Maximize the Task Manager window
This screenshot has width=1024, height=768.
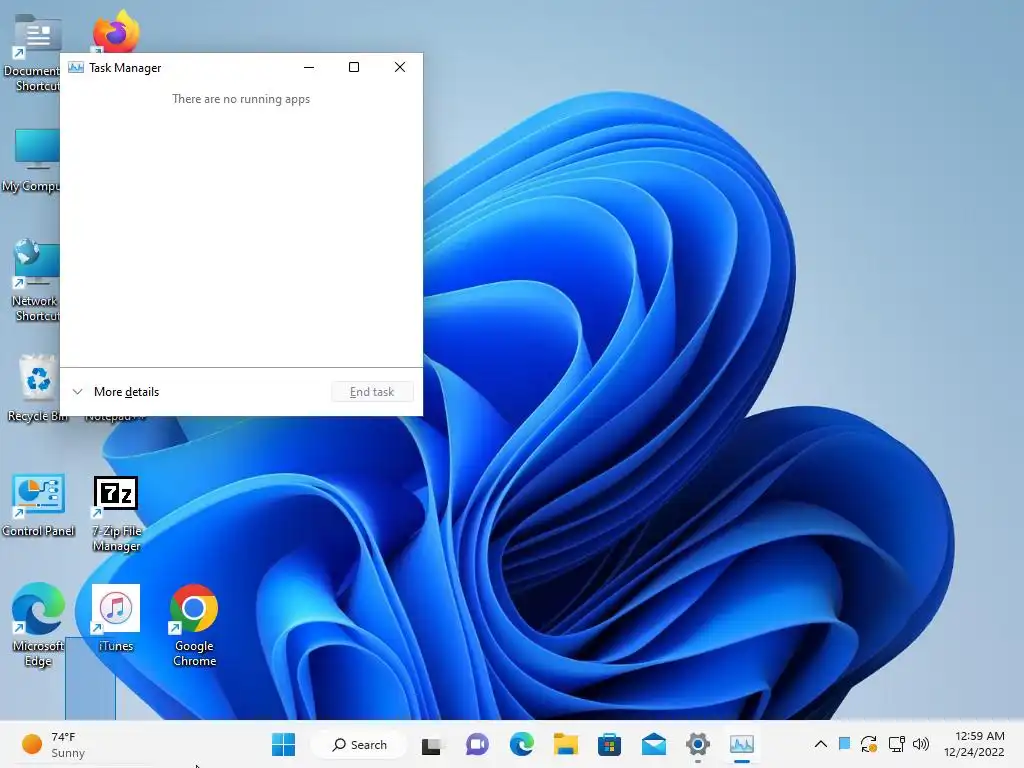354,67
